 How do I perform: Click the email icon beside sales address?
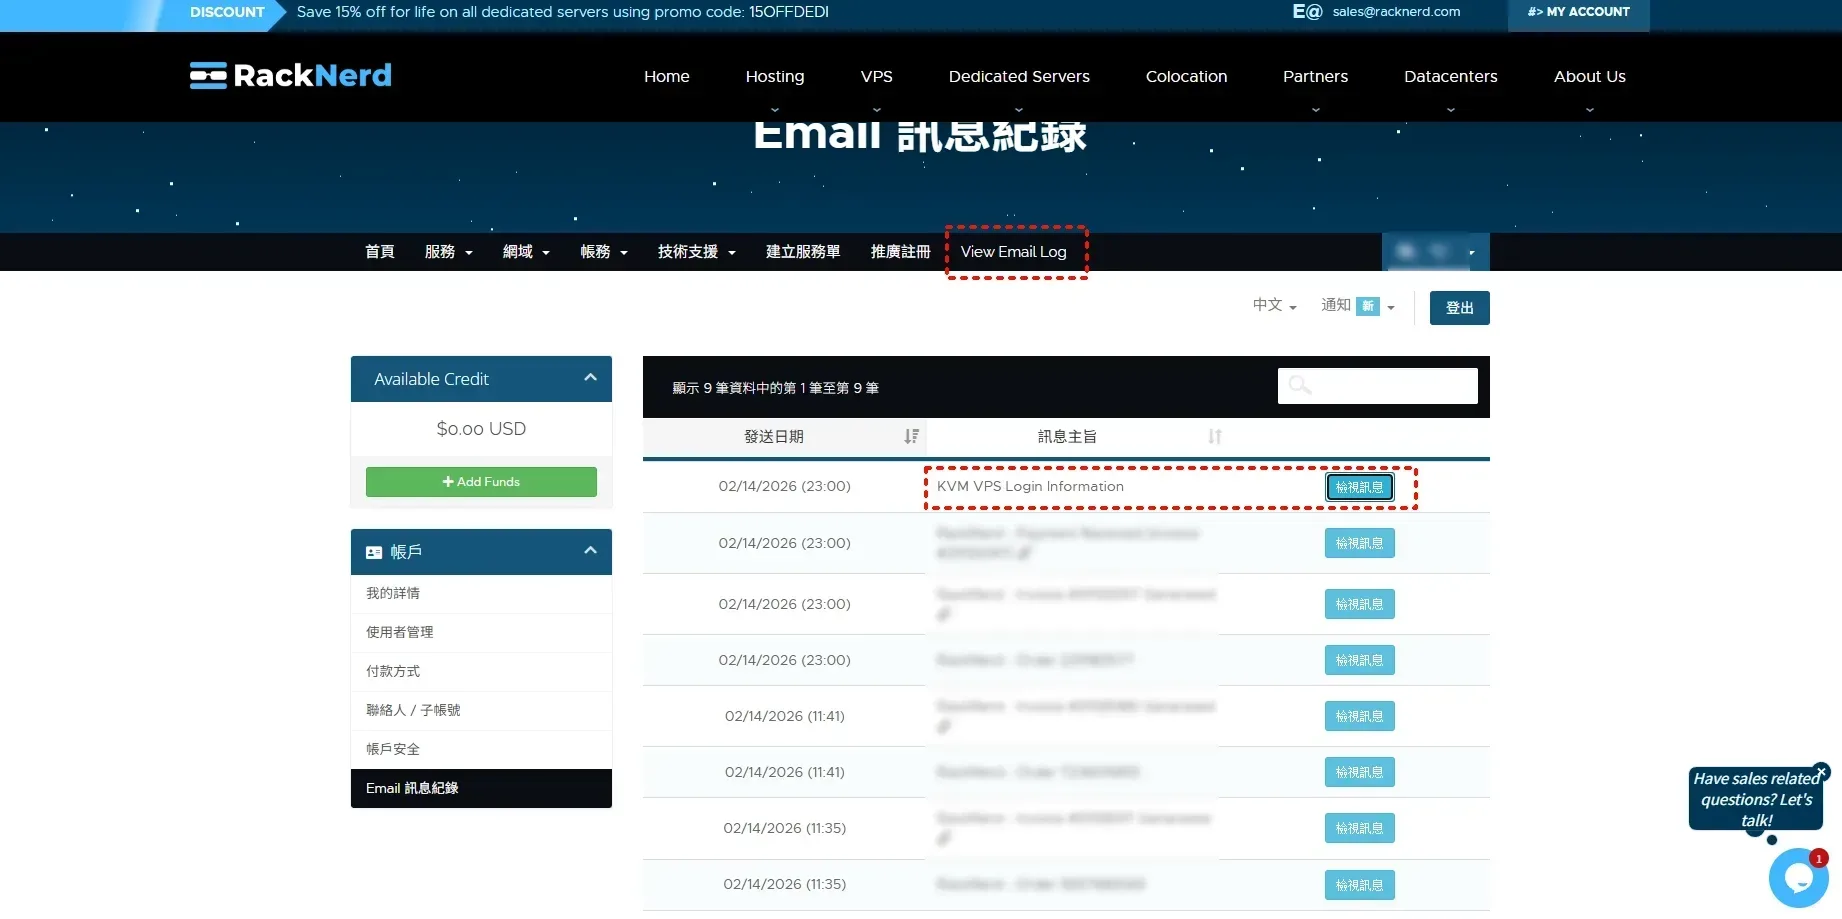click(1307, 12)
